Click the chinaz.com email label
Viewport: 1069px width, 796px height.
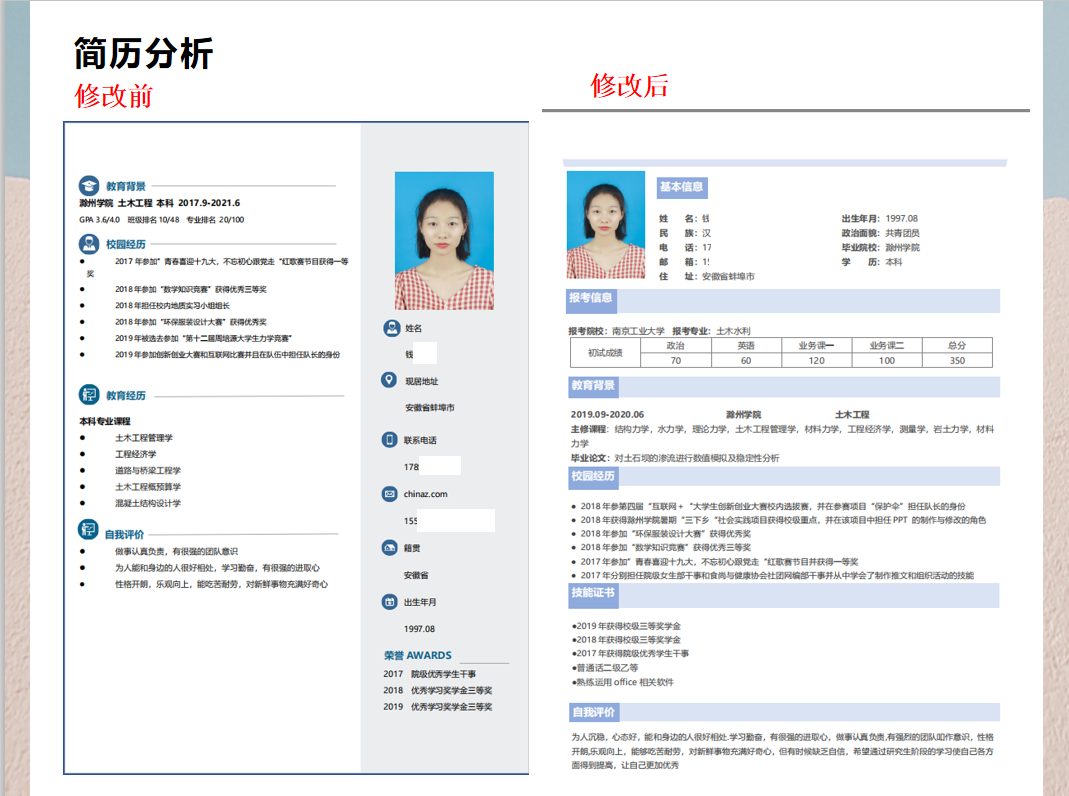tap(425, 494)
